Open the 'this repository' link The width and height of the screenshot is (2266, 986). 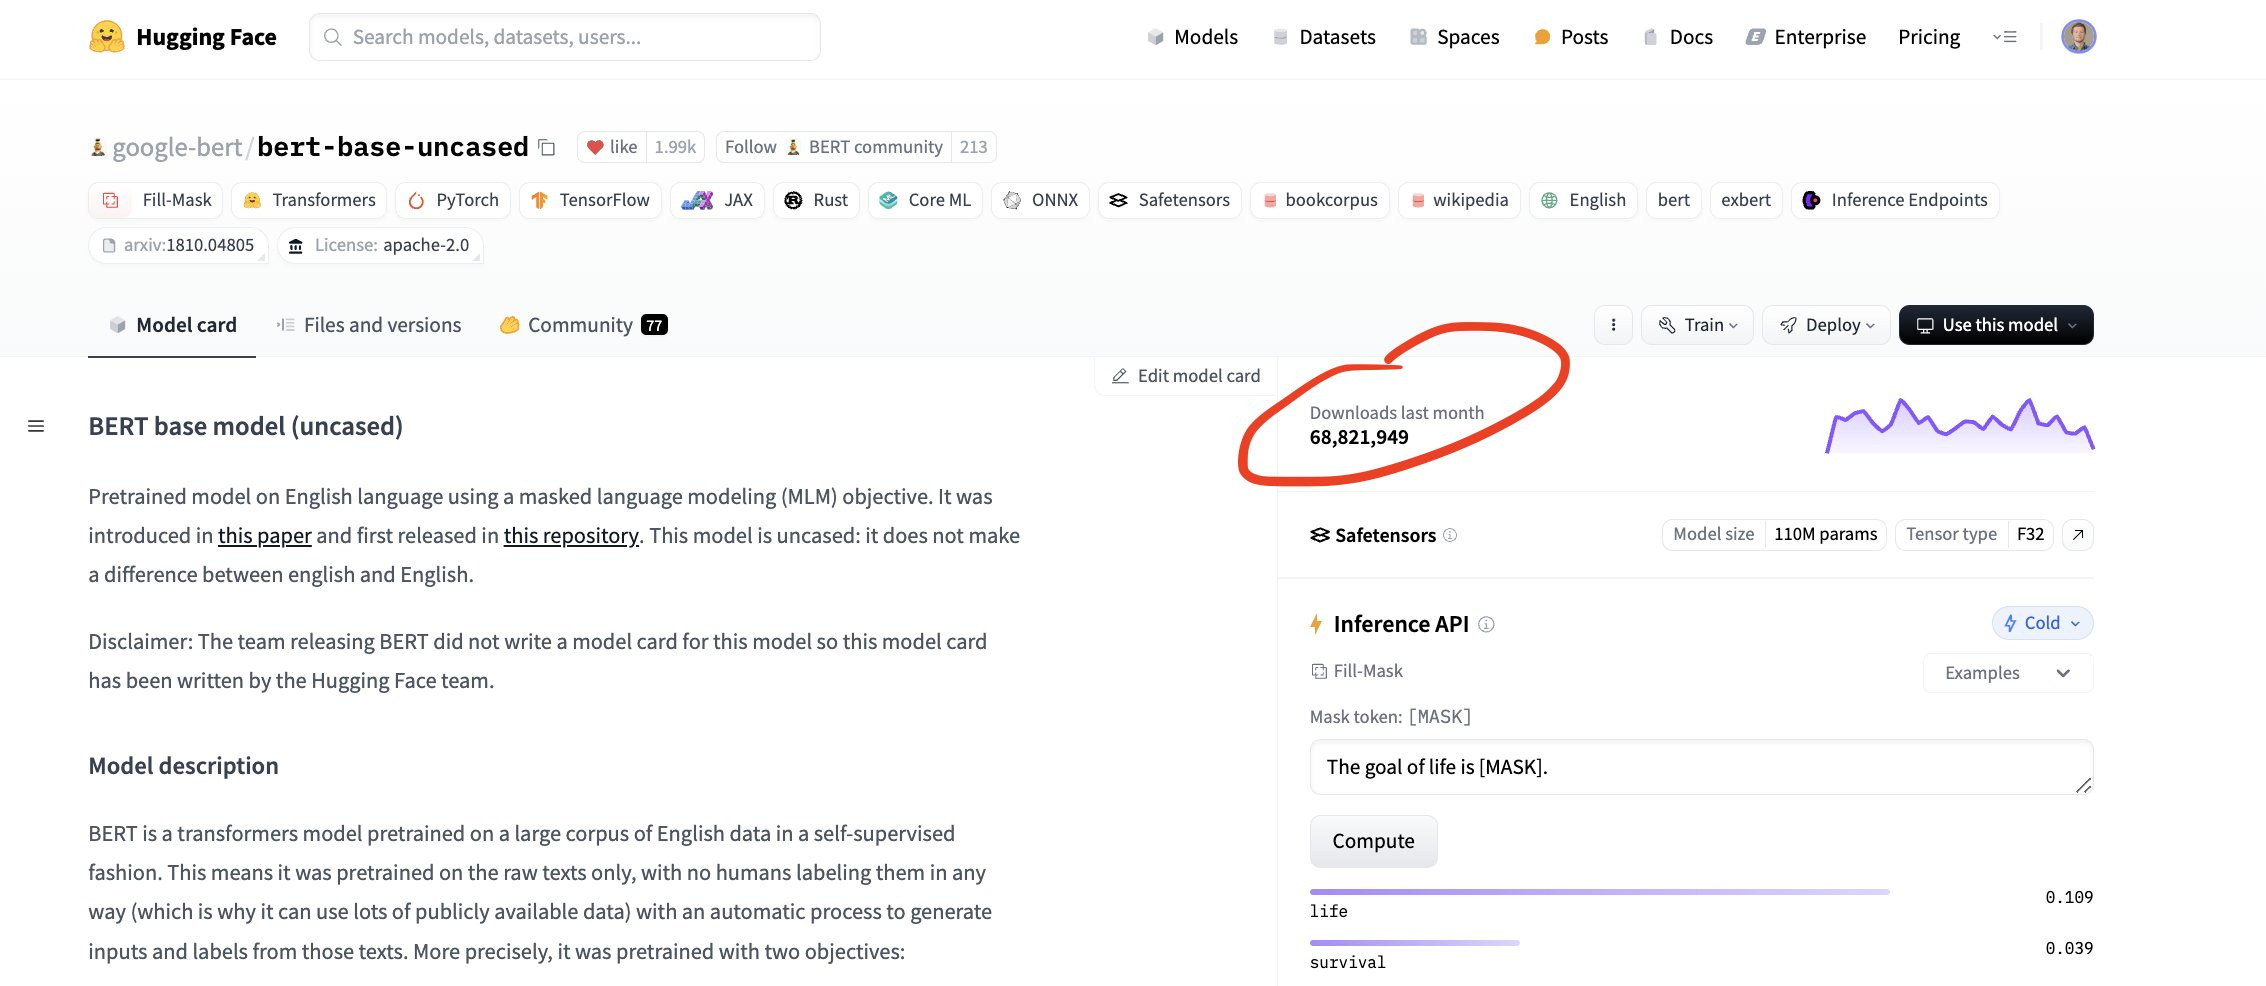pyautogui.click(x=571, y=536)
